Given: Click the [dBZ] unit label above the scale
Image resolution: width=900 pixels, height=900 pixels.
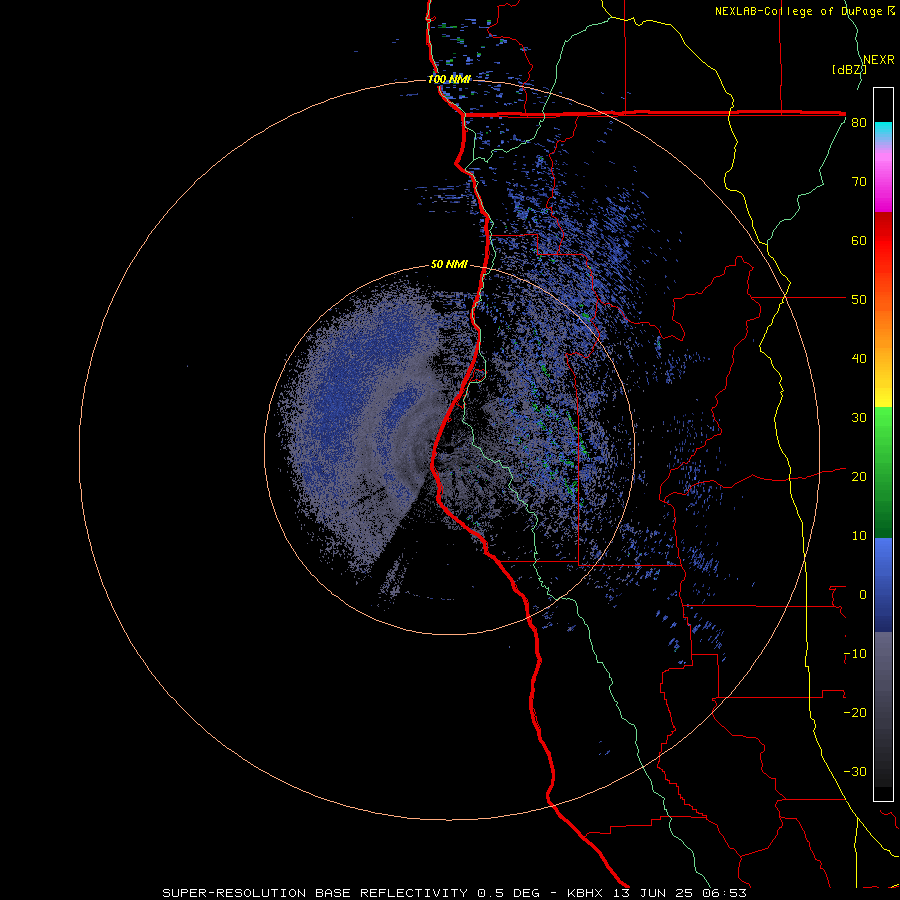Looking at the screenshot, I should pyautogui.click(x=849, y=70).
